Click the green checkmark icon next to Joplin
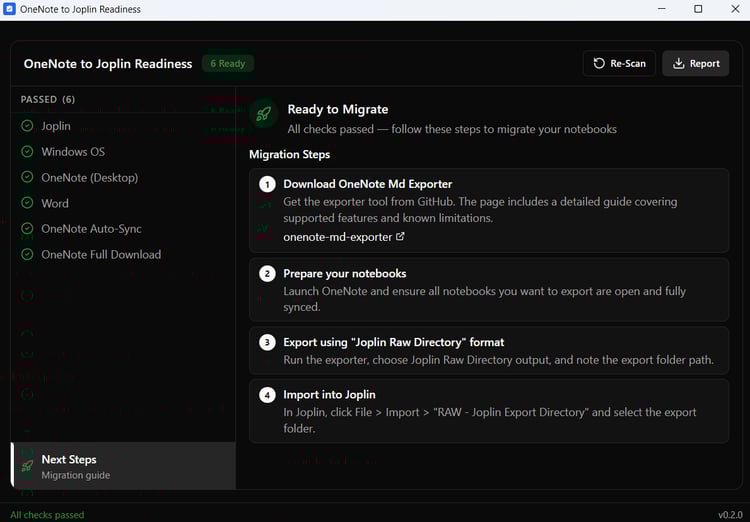750x522 pixels. coord(27,126)
